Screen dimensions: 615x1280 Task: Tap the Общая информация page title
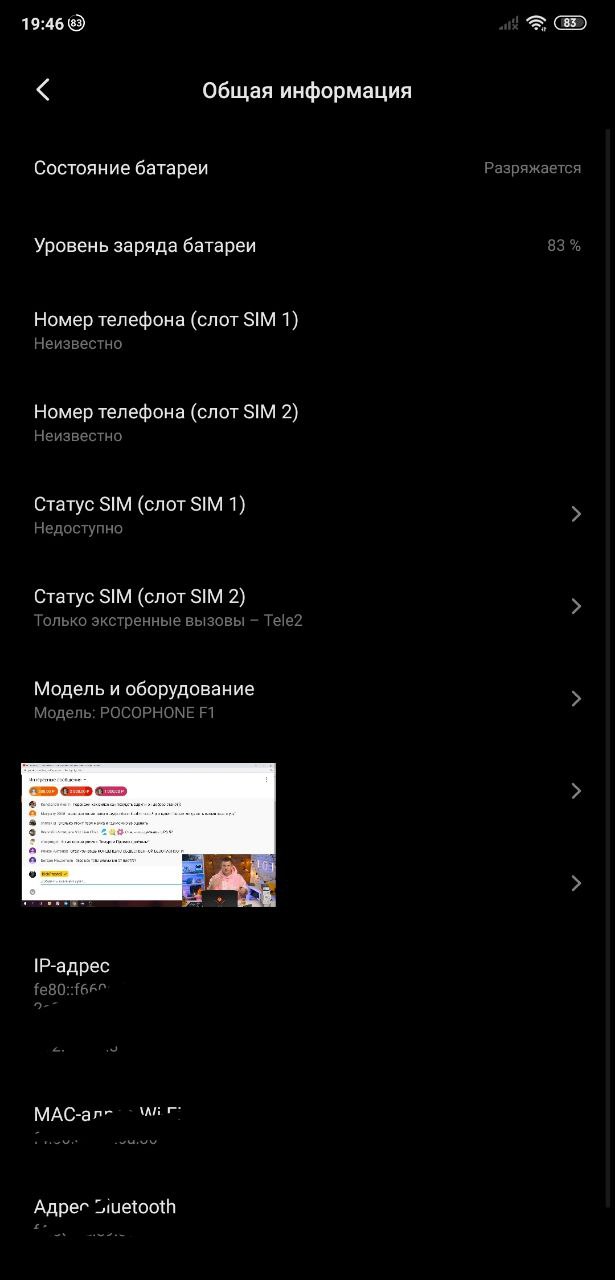(307, 91)
